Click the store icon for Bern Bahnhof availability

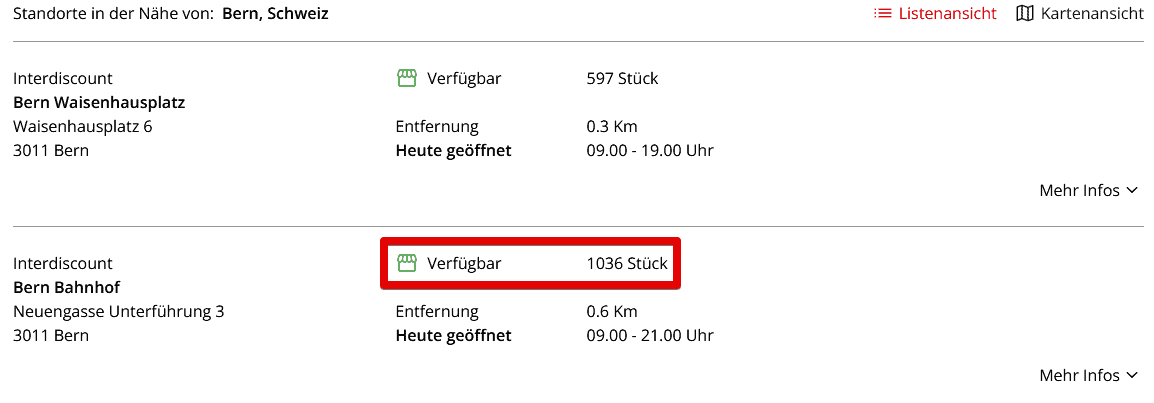click(406, 263)
